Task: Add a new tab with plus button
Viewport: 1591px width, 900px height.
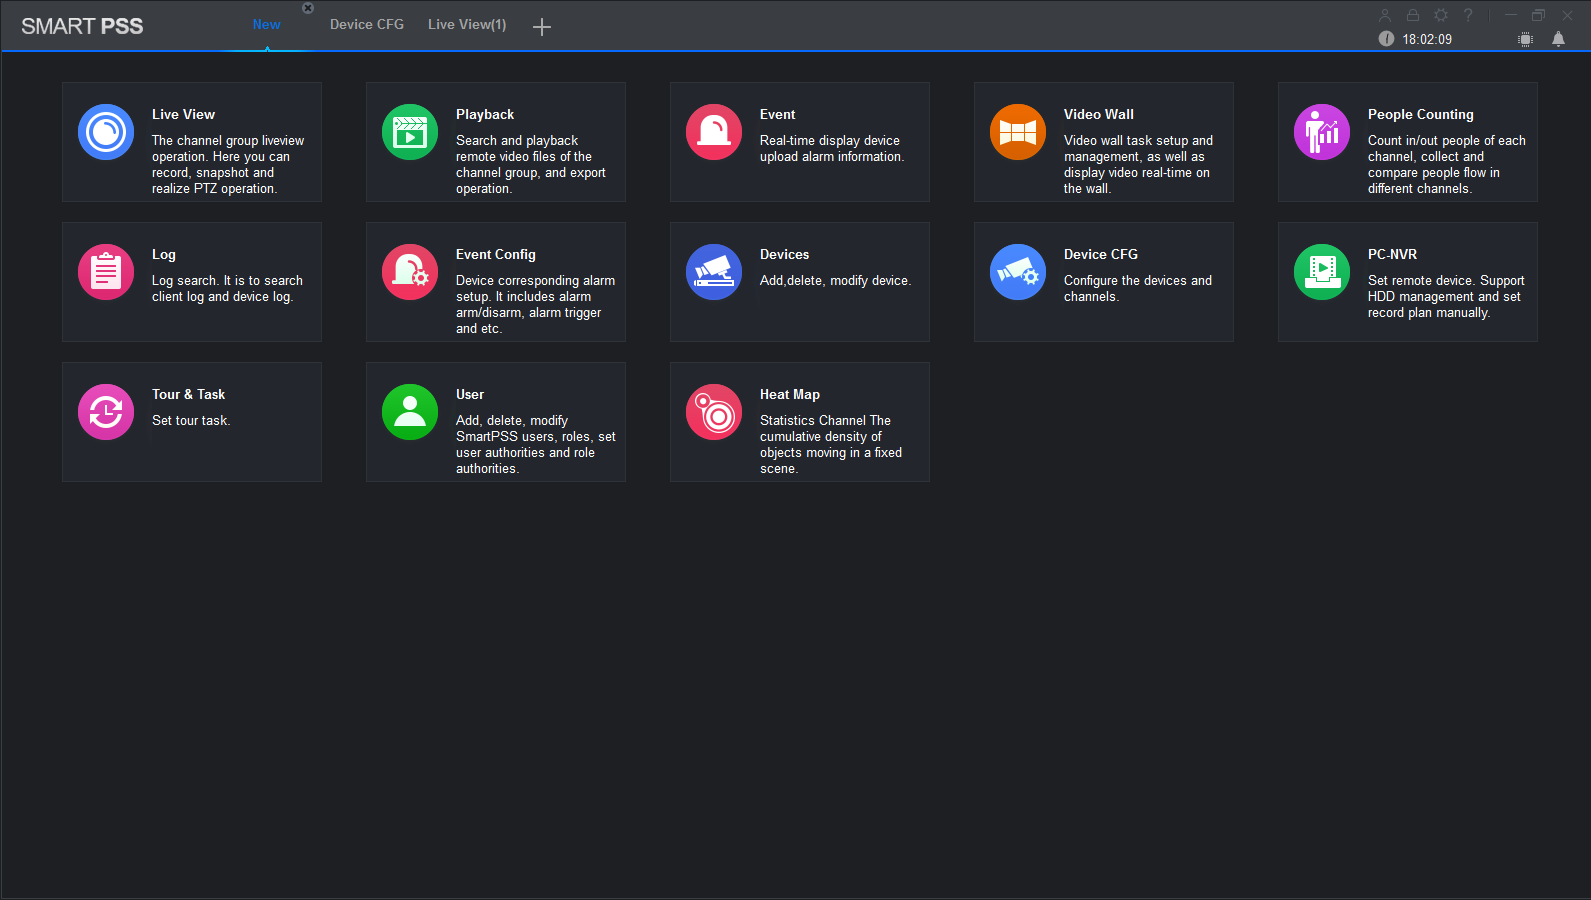Action: coord(542,27)
